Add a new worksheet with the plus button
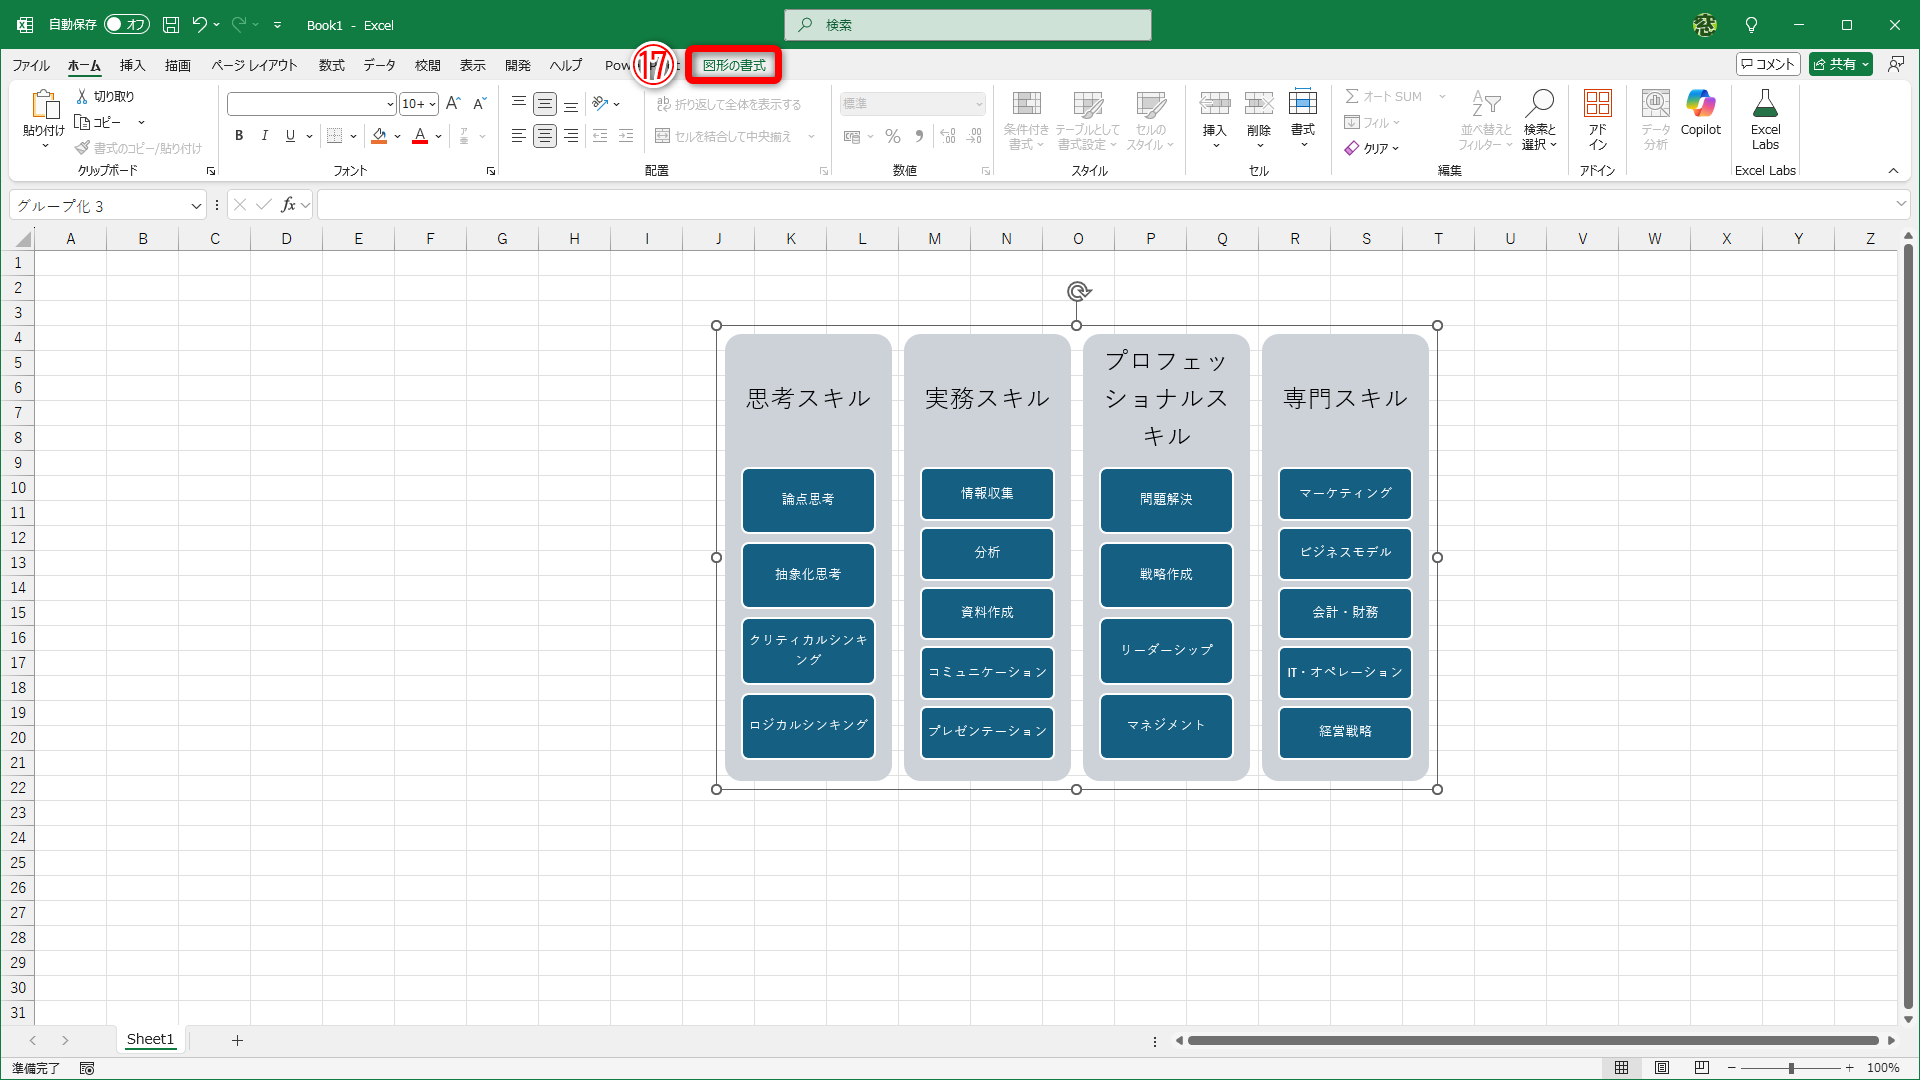Image resolution: width=1920 pixels, height=1080 pixels. tap(237, 1040)
